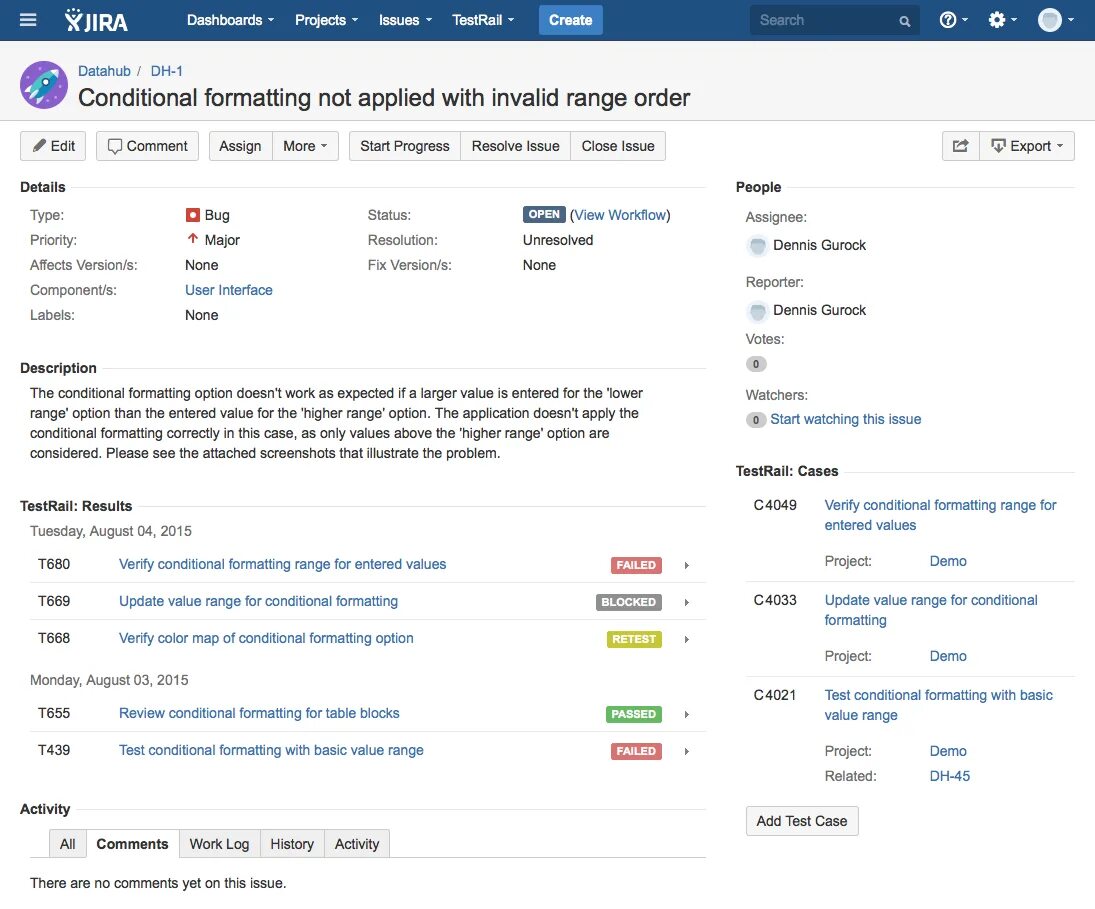Image resolution: width=1095 pixels, height=909 pixels.
Task: Click the Add Test Case button
Action: [x=801, y=820]
